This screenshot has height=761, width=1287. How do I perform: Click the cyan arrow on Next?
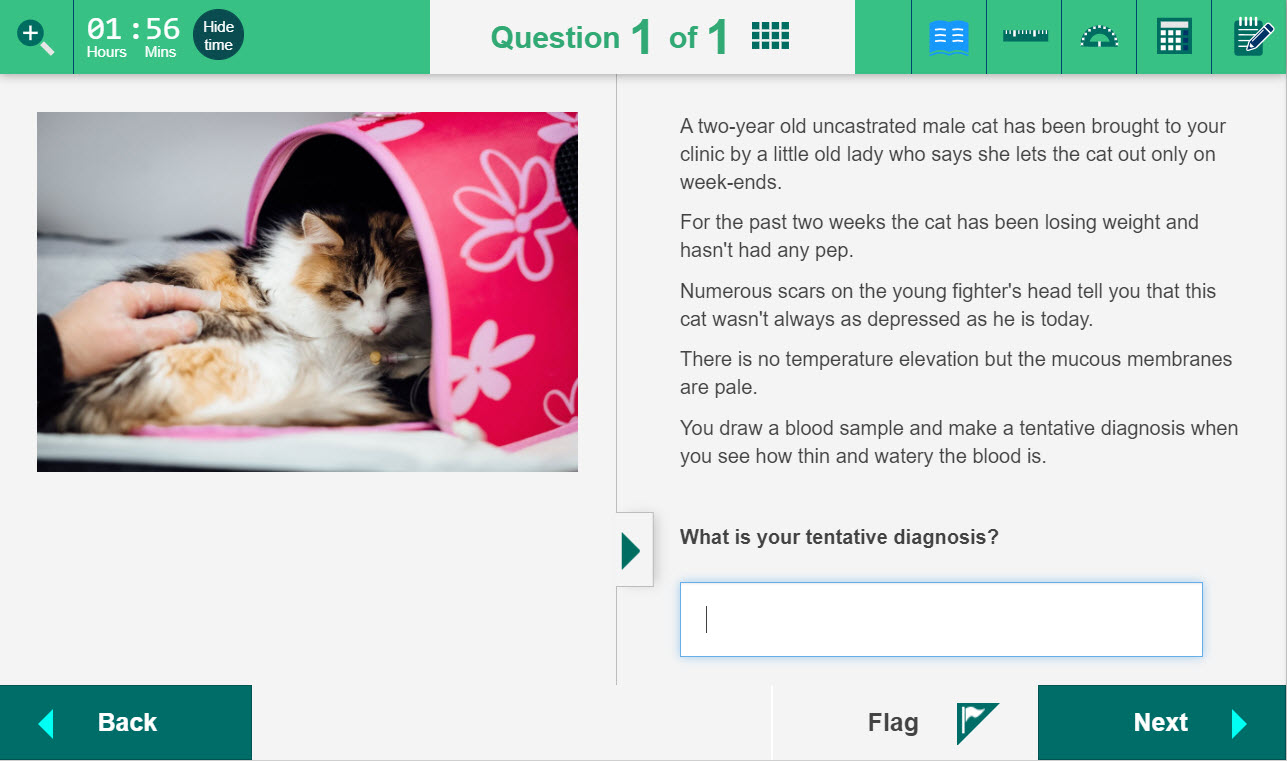coord(1239,723)
